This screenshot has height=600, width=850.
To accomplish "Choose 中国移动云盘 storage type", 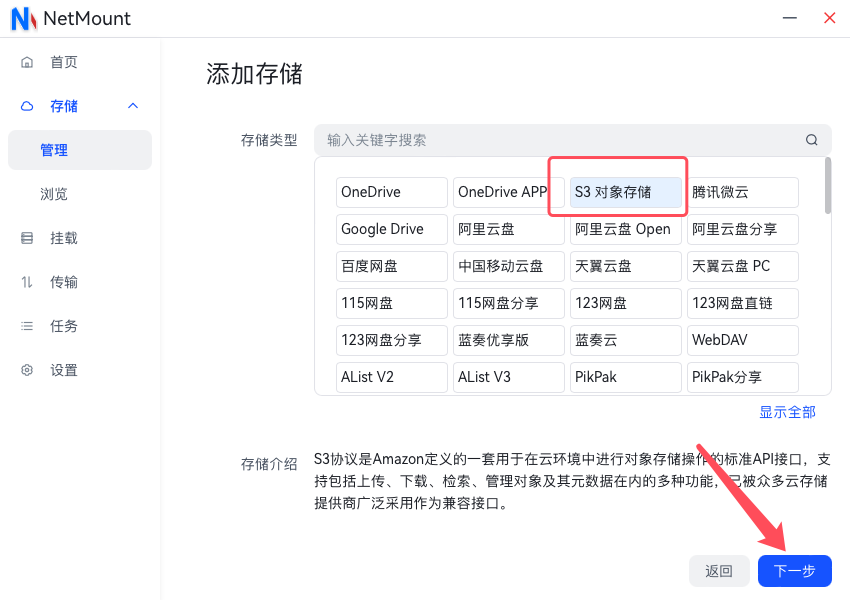I will tap(508, 266).
